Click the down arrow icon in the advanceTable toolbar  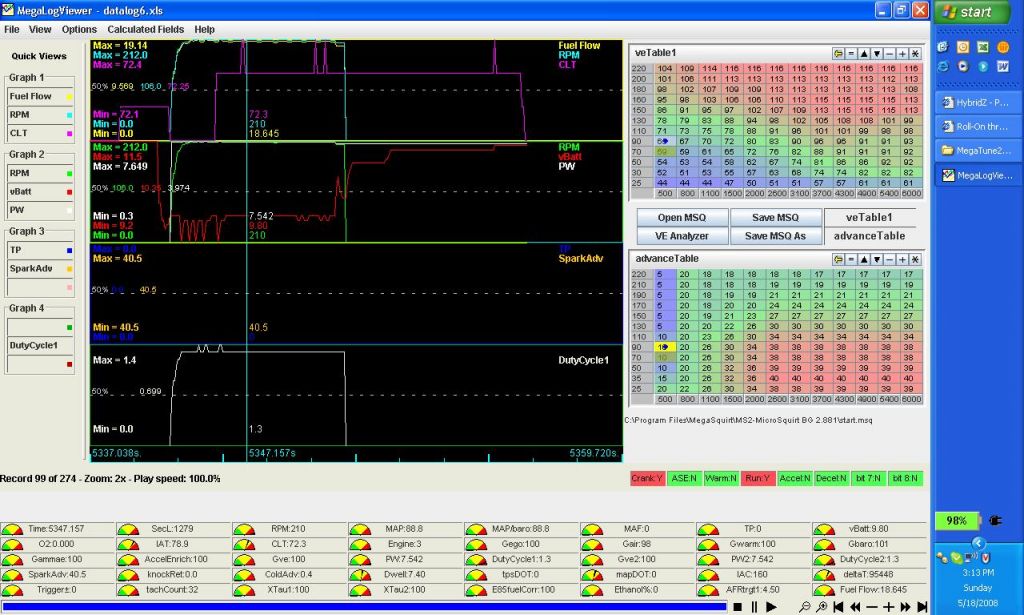[x=877, y=259]
